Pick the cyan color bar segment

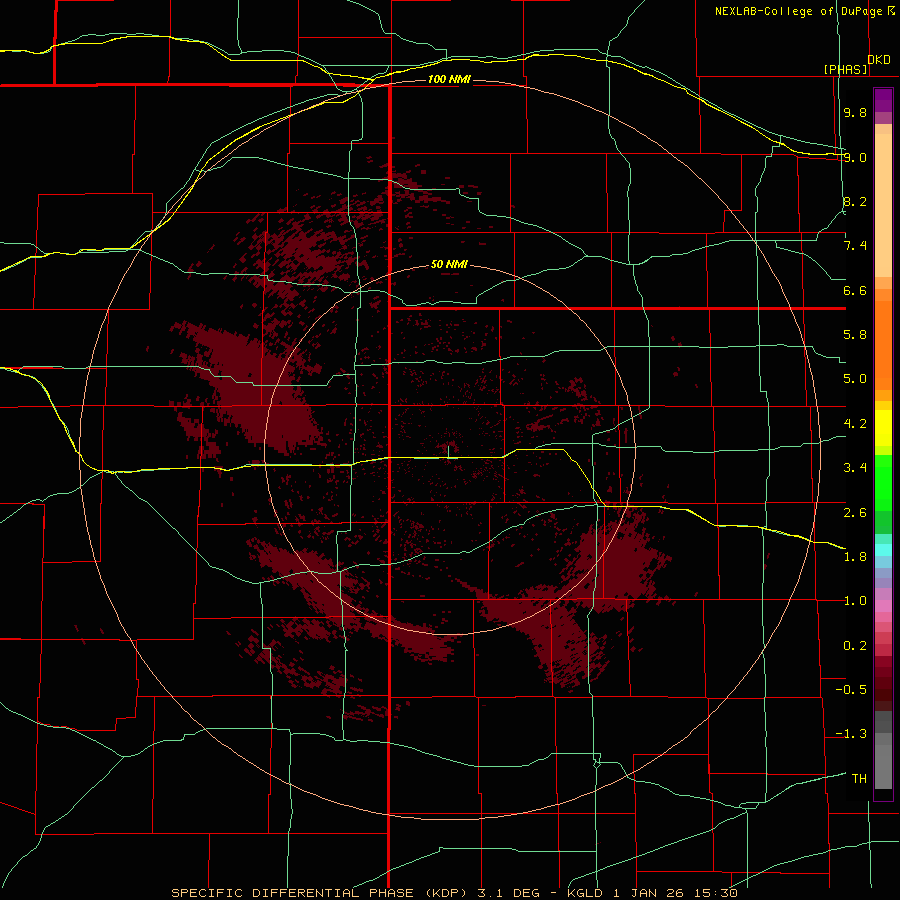tap(883, 550)
